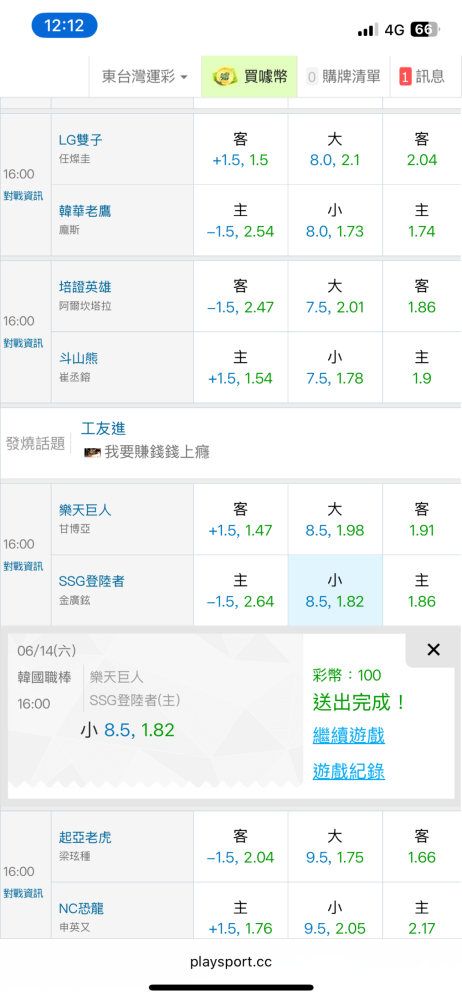Select LG雙子 away spread +1.5, 1.5

click(241, 150)
